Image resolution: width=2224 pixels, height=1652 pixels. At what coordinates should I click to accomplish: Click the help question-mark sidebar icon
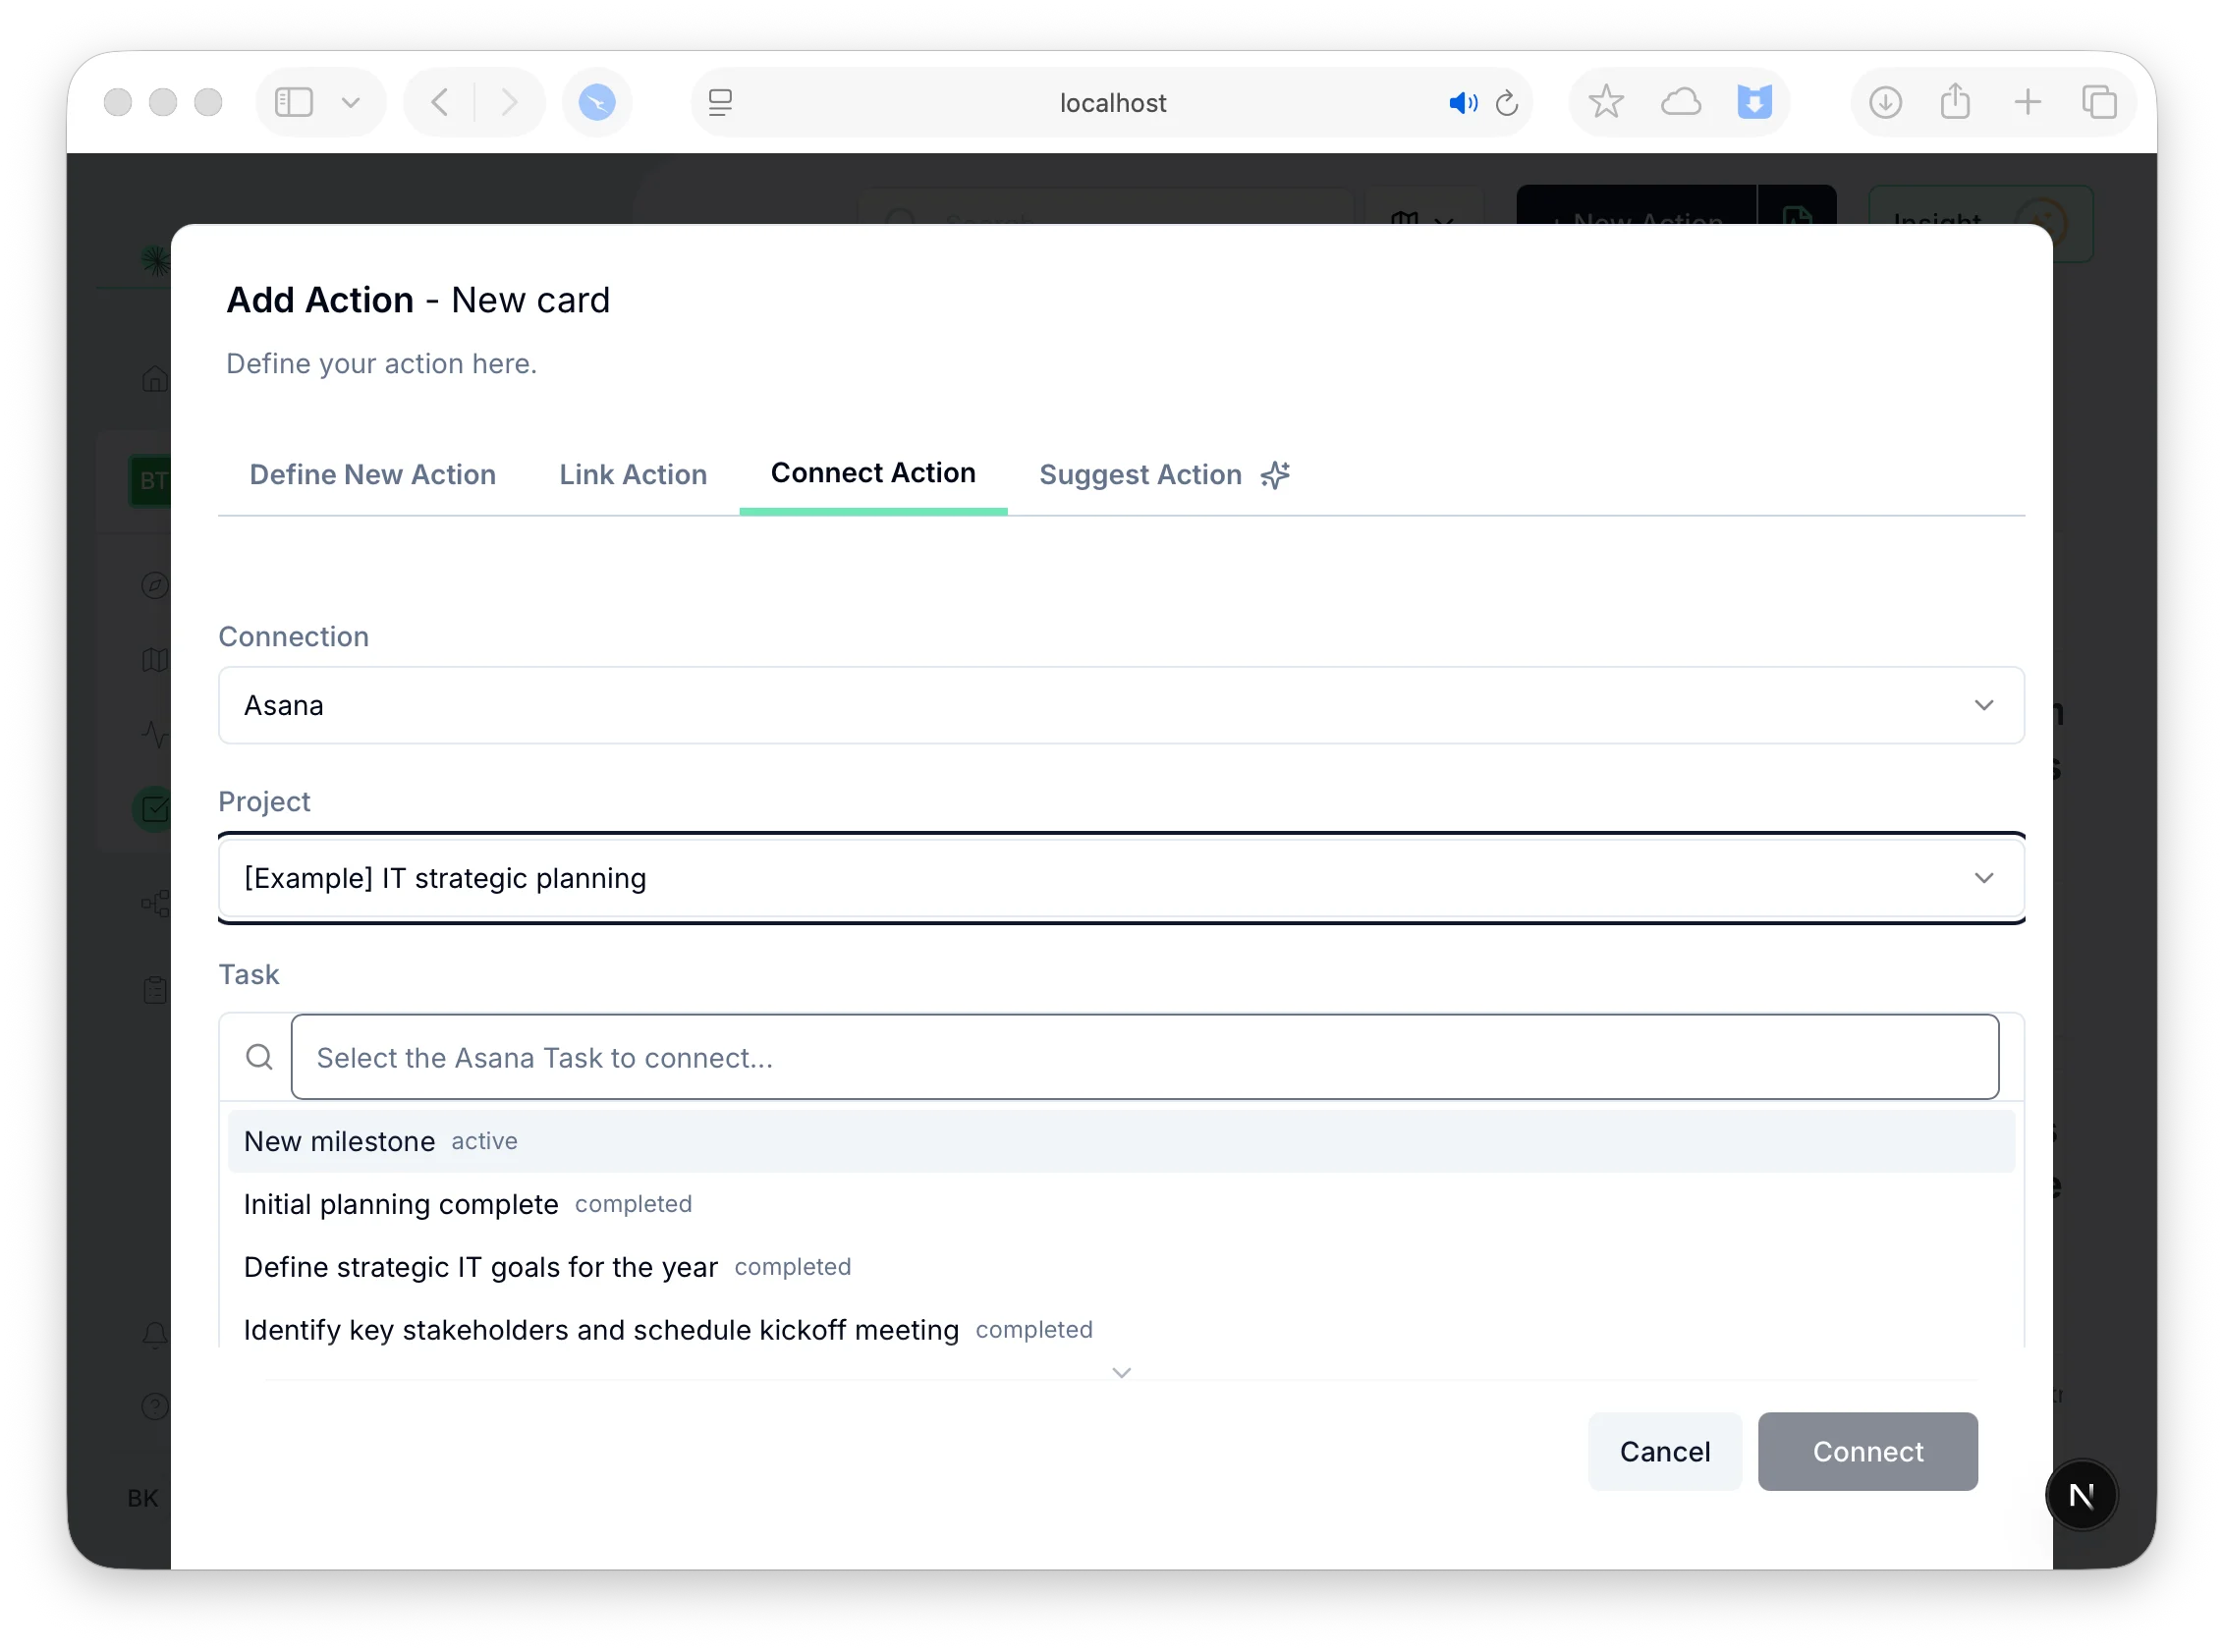click(155, 1406)
